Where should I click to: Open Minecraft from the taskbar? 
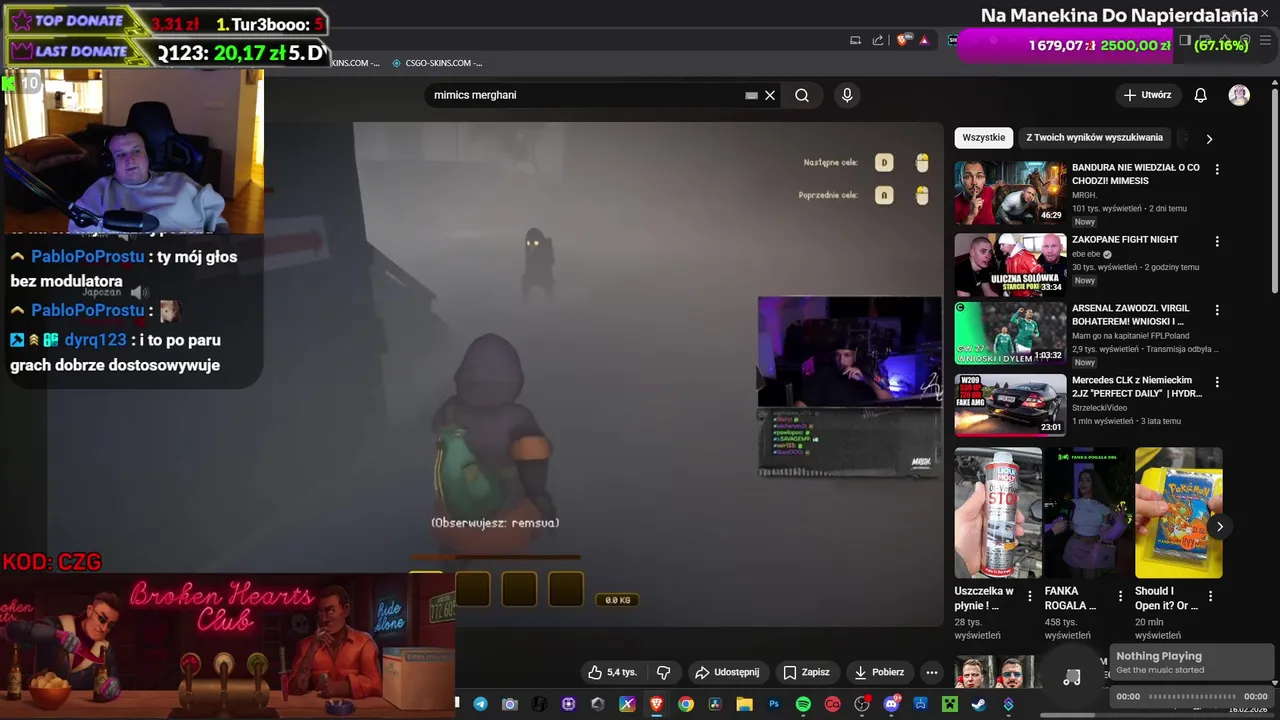[950, 704]
